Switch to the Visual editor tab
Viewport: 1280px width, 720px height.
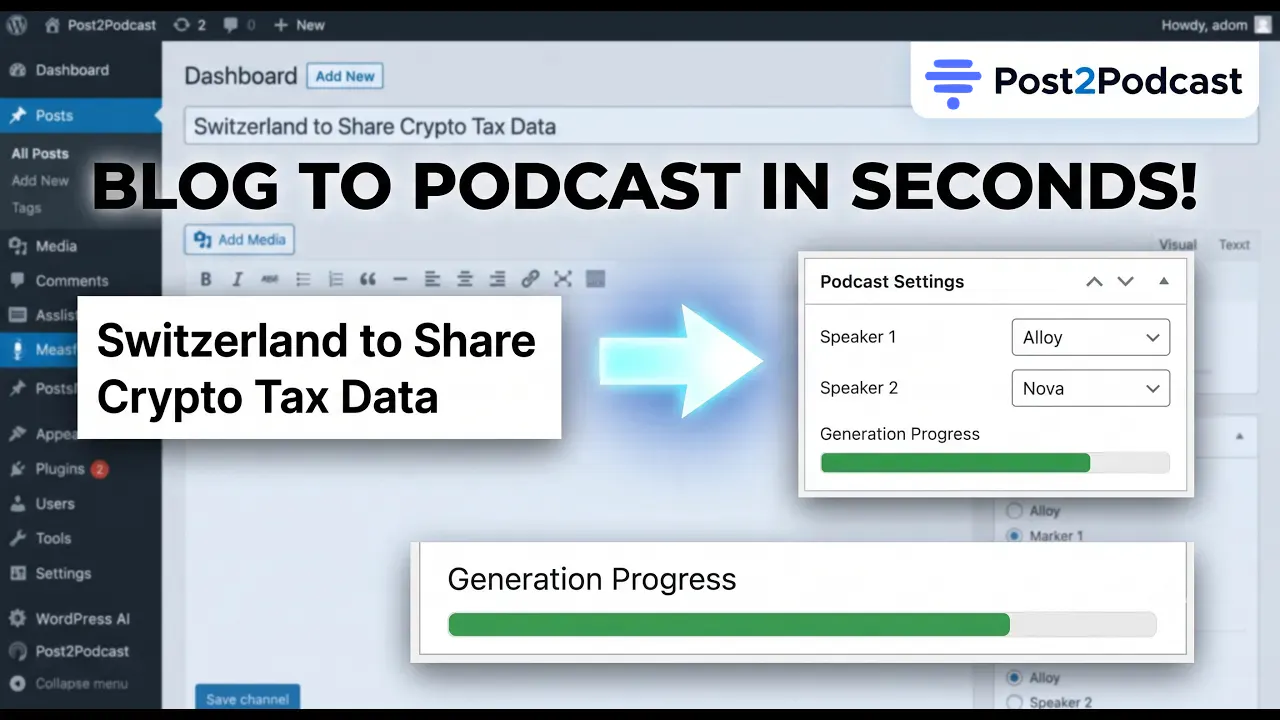click(x=1178, y=245)
